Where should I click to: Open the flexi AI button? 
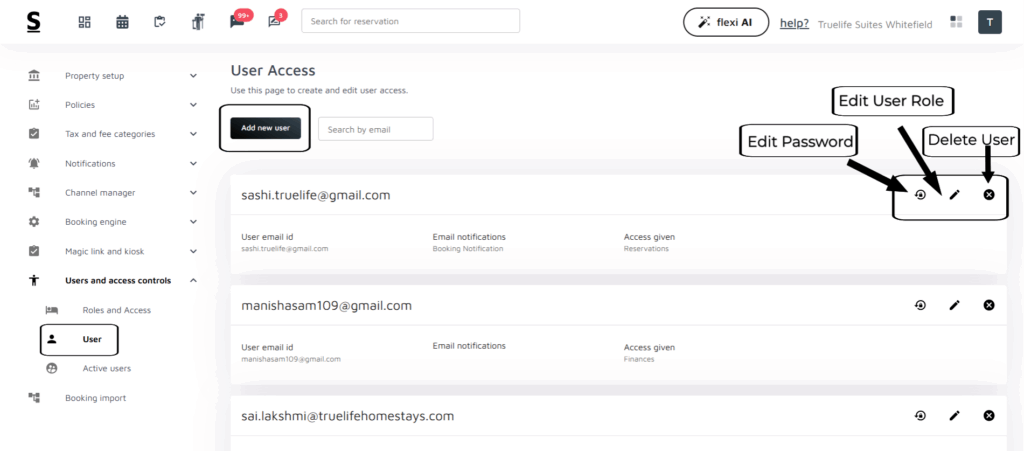(x=726, y=22)
